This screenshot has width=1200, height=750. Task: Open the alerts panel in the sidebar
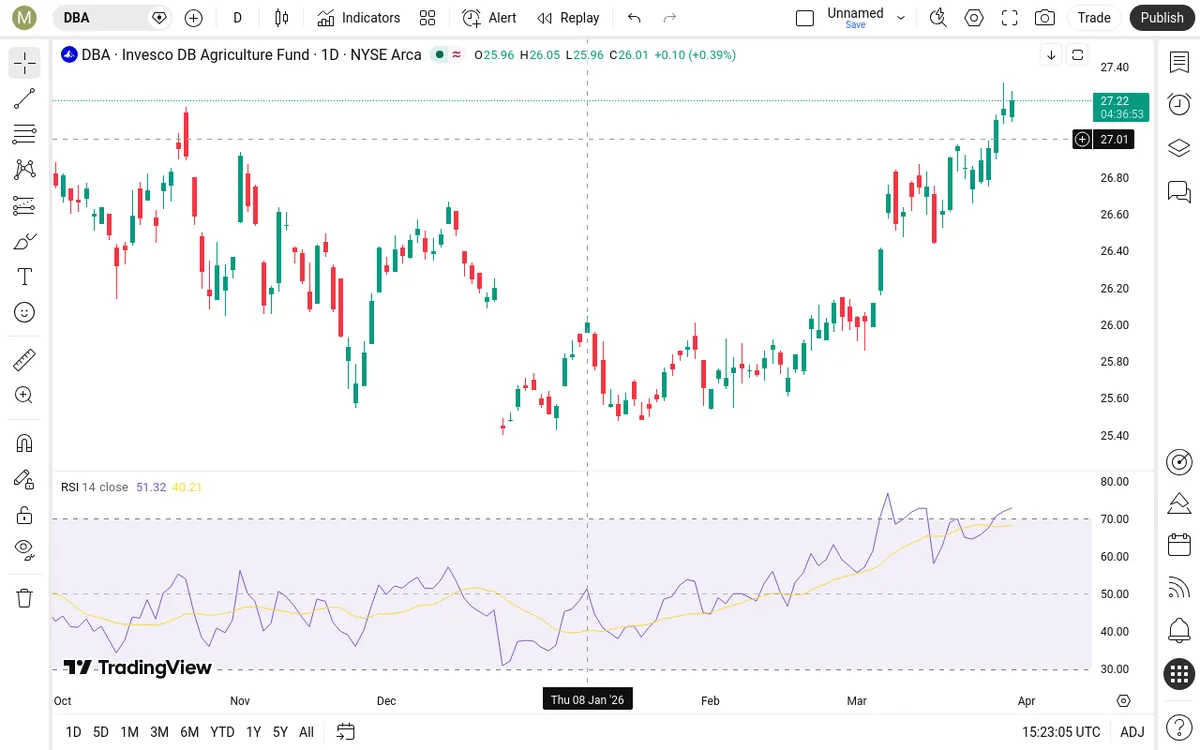click(x=1179, y=105)
